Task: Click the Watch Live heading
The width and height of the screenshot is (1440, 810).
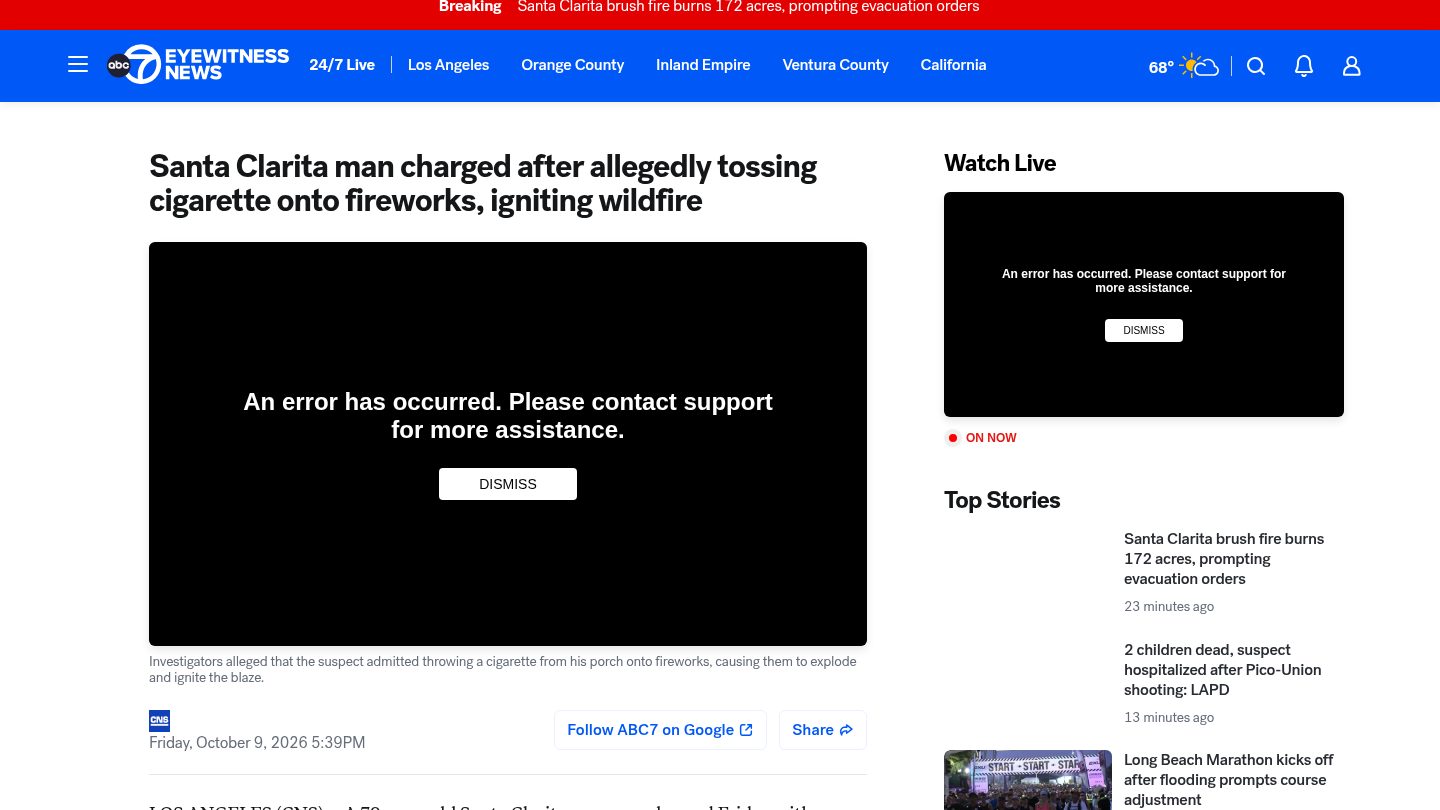Action: coord(1000,163)
